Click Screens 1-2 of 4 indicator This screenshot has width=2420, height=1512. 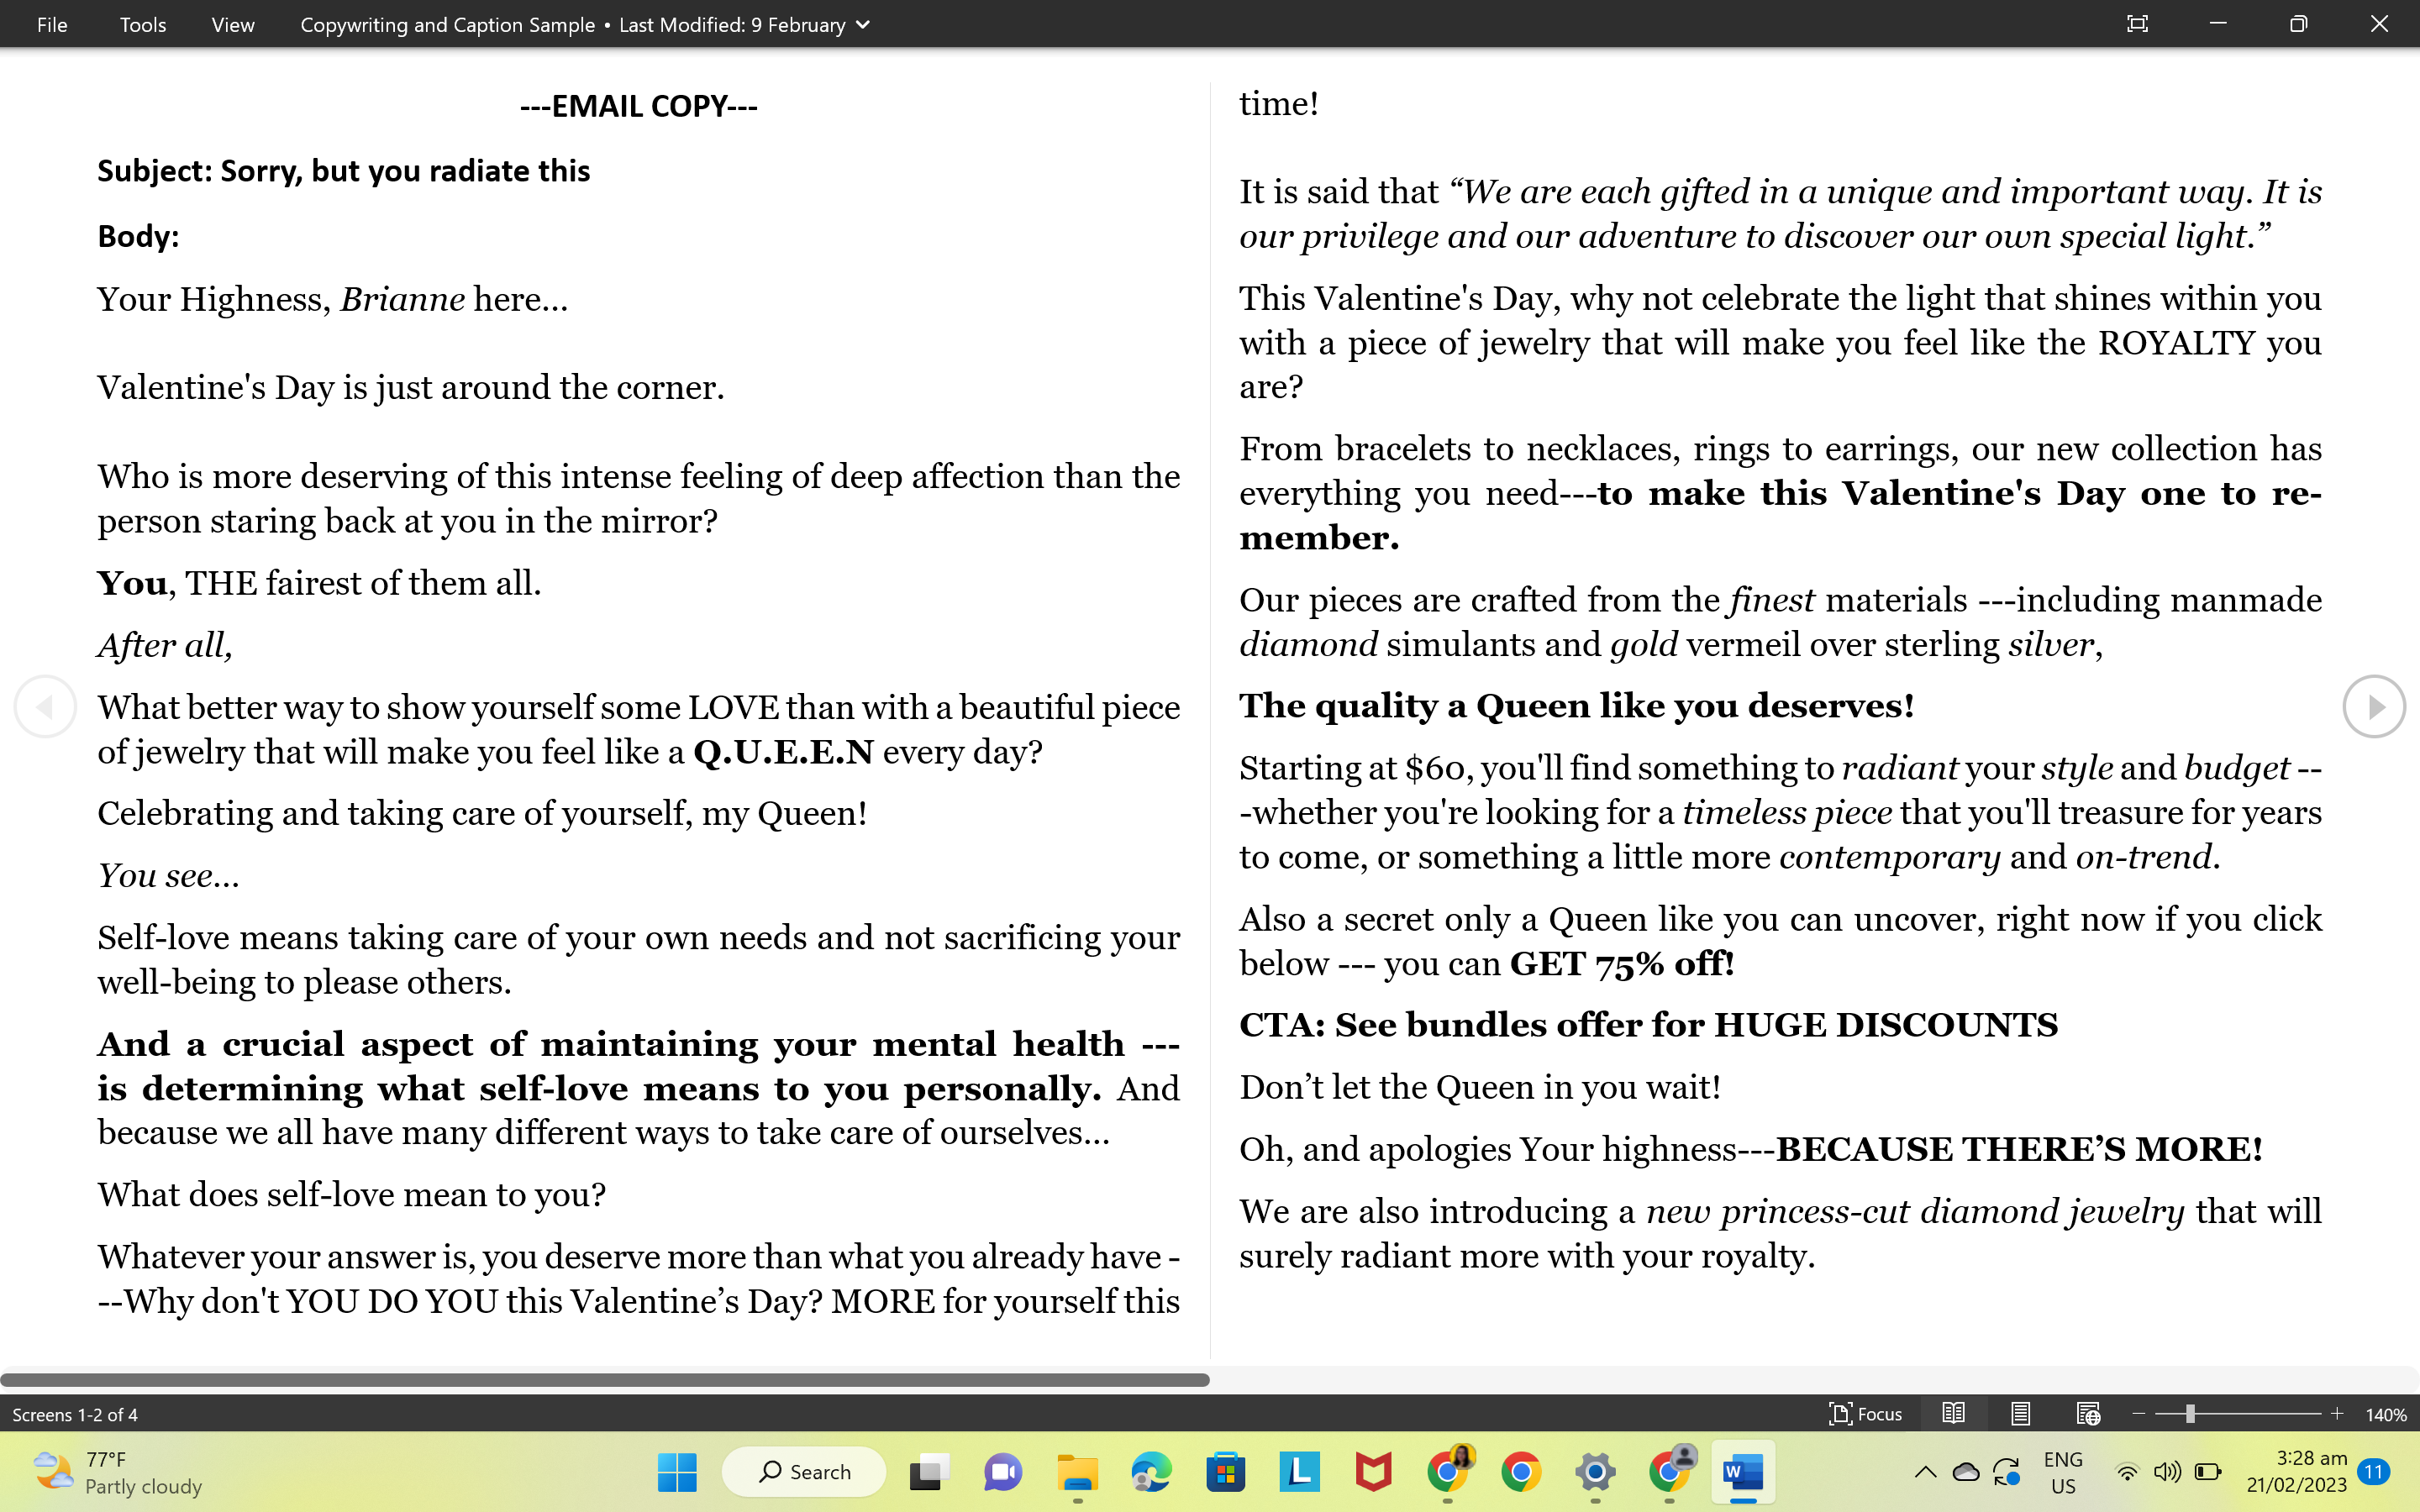75,1414
